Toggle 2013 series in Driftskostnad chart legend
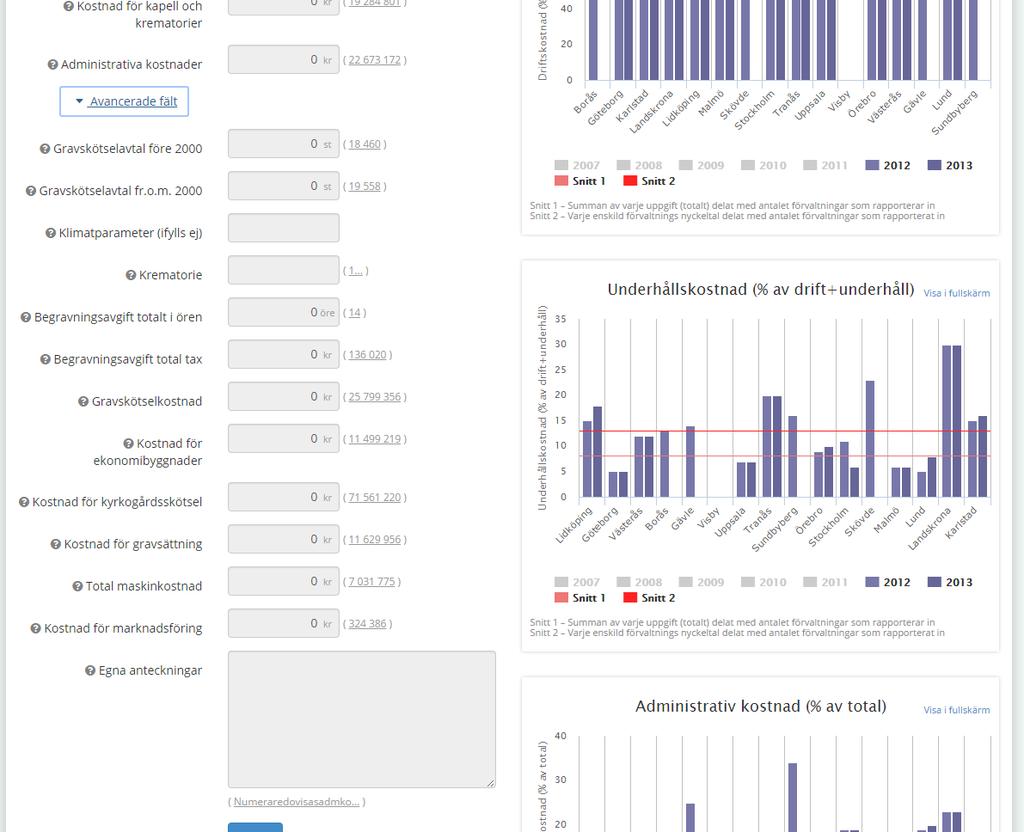Viewport: 1024px width, 832px height. (950, 165)
